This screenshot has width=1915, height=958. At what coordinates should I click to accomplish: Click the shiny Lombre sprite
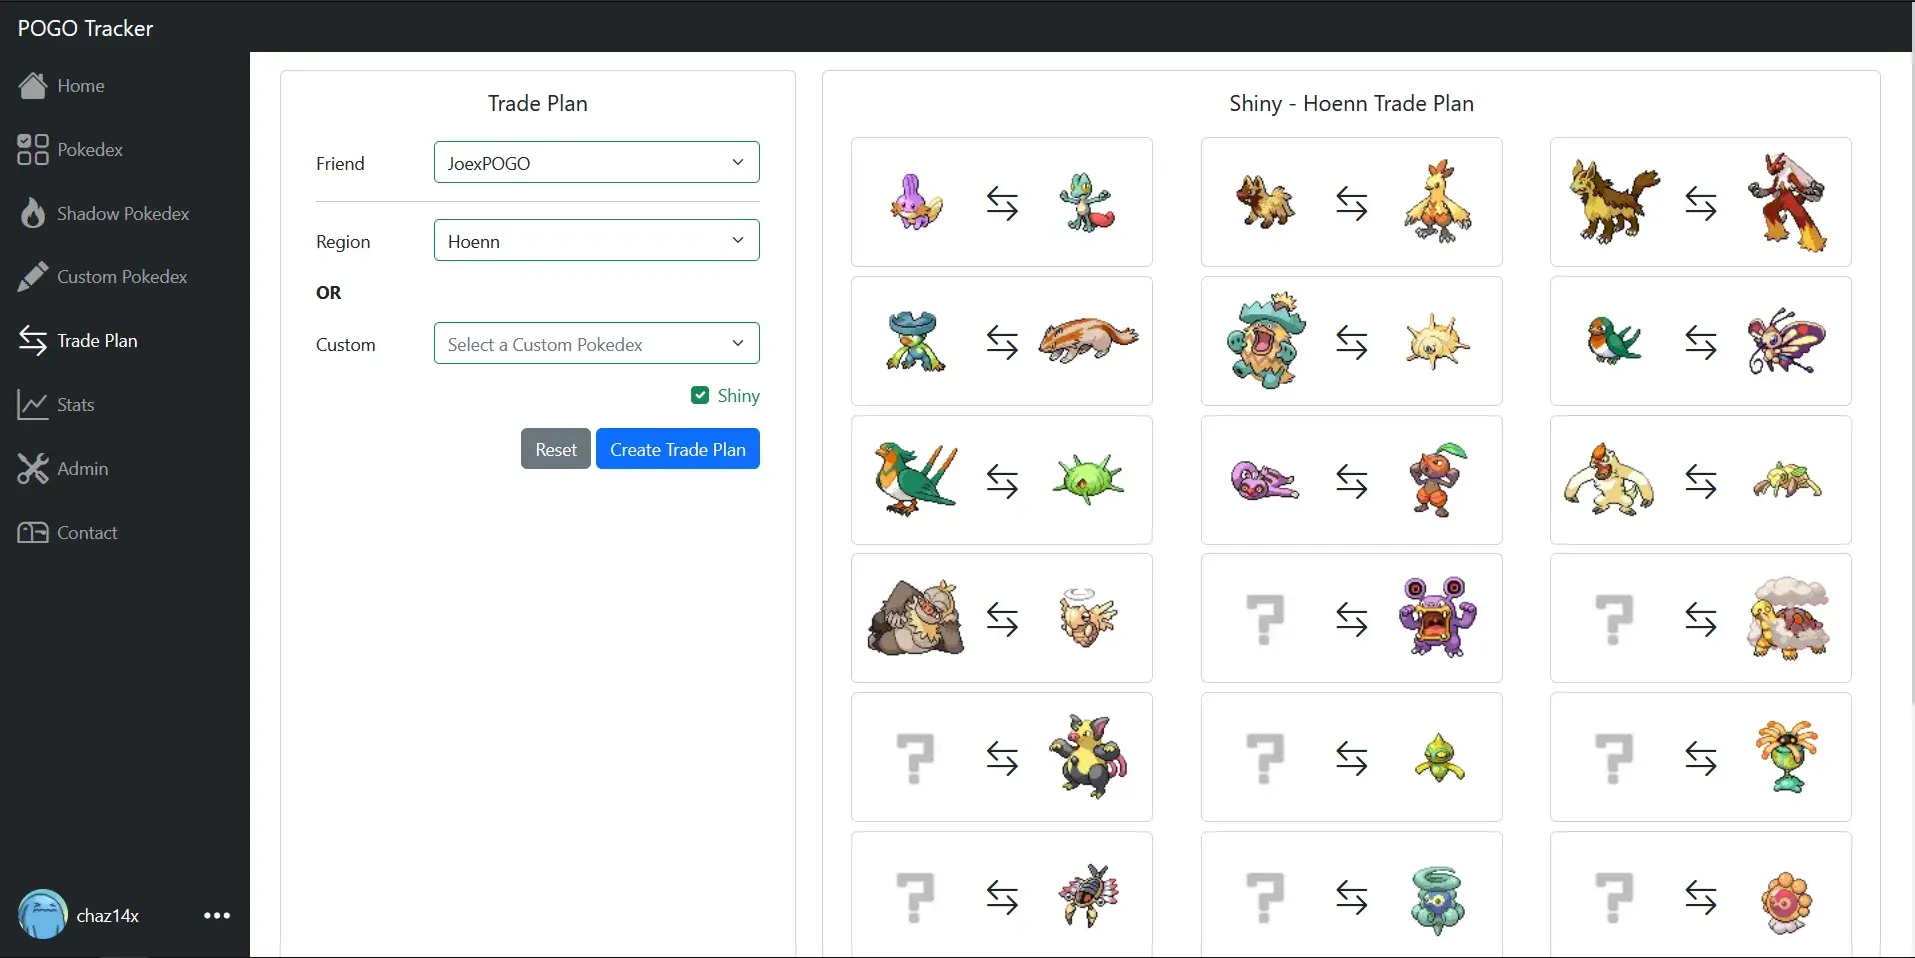click(915, 341)
